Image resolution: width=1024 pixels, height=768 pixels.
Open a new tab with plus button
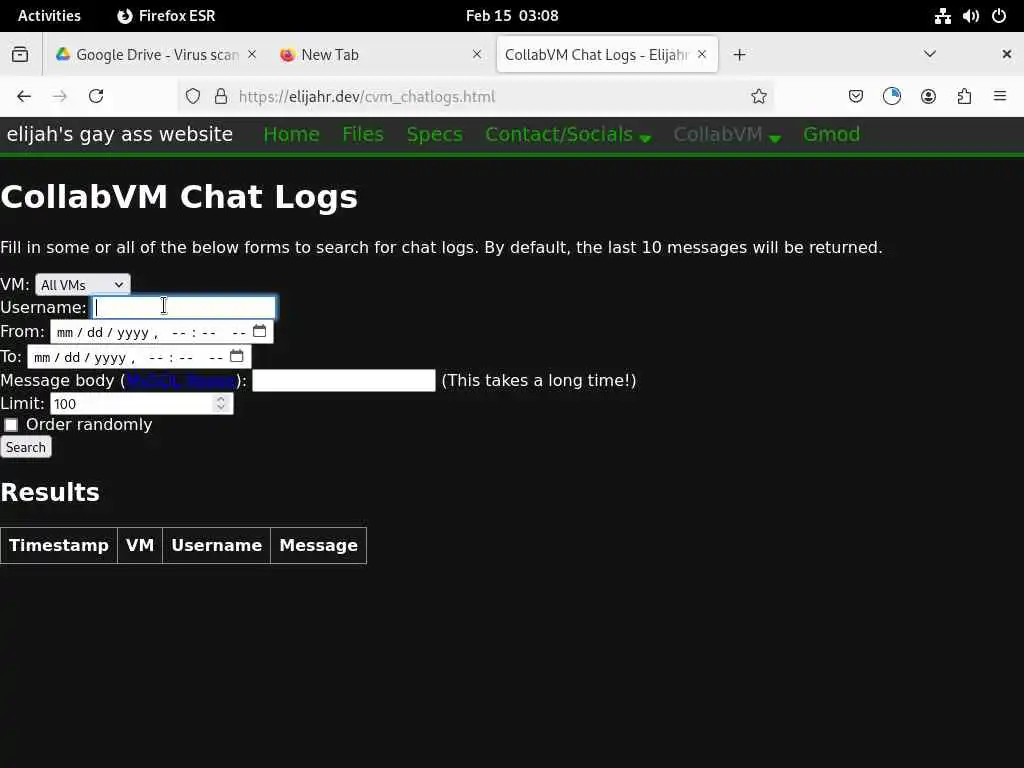[739, 54]
